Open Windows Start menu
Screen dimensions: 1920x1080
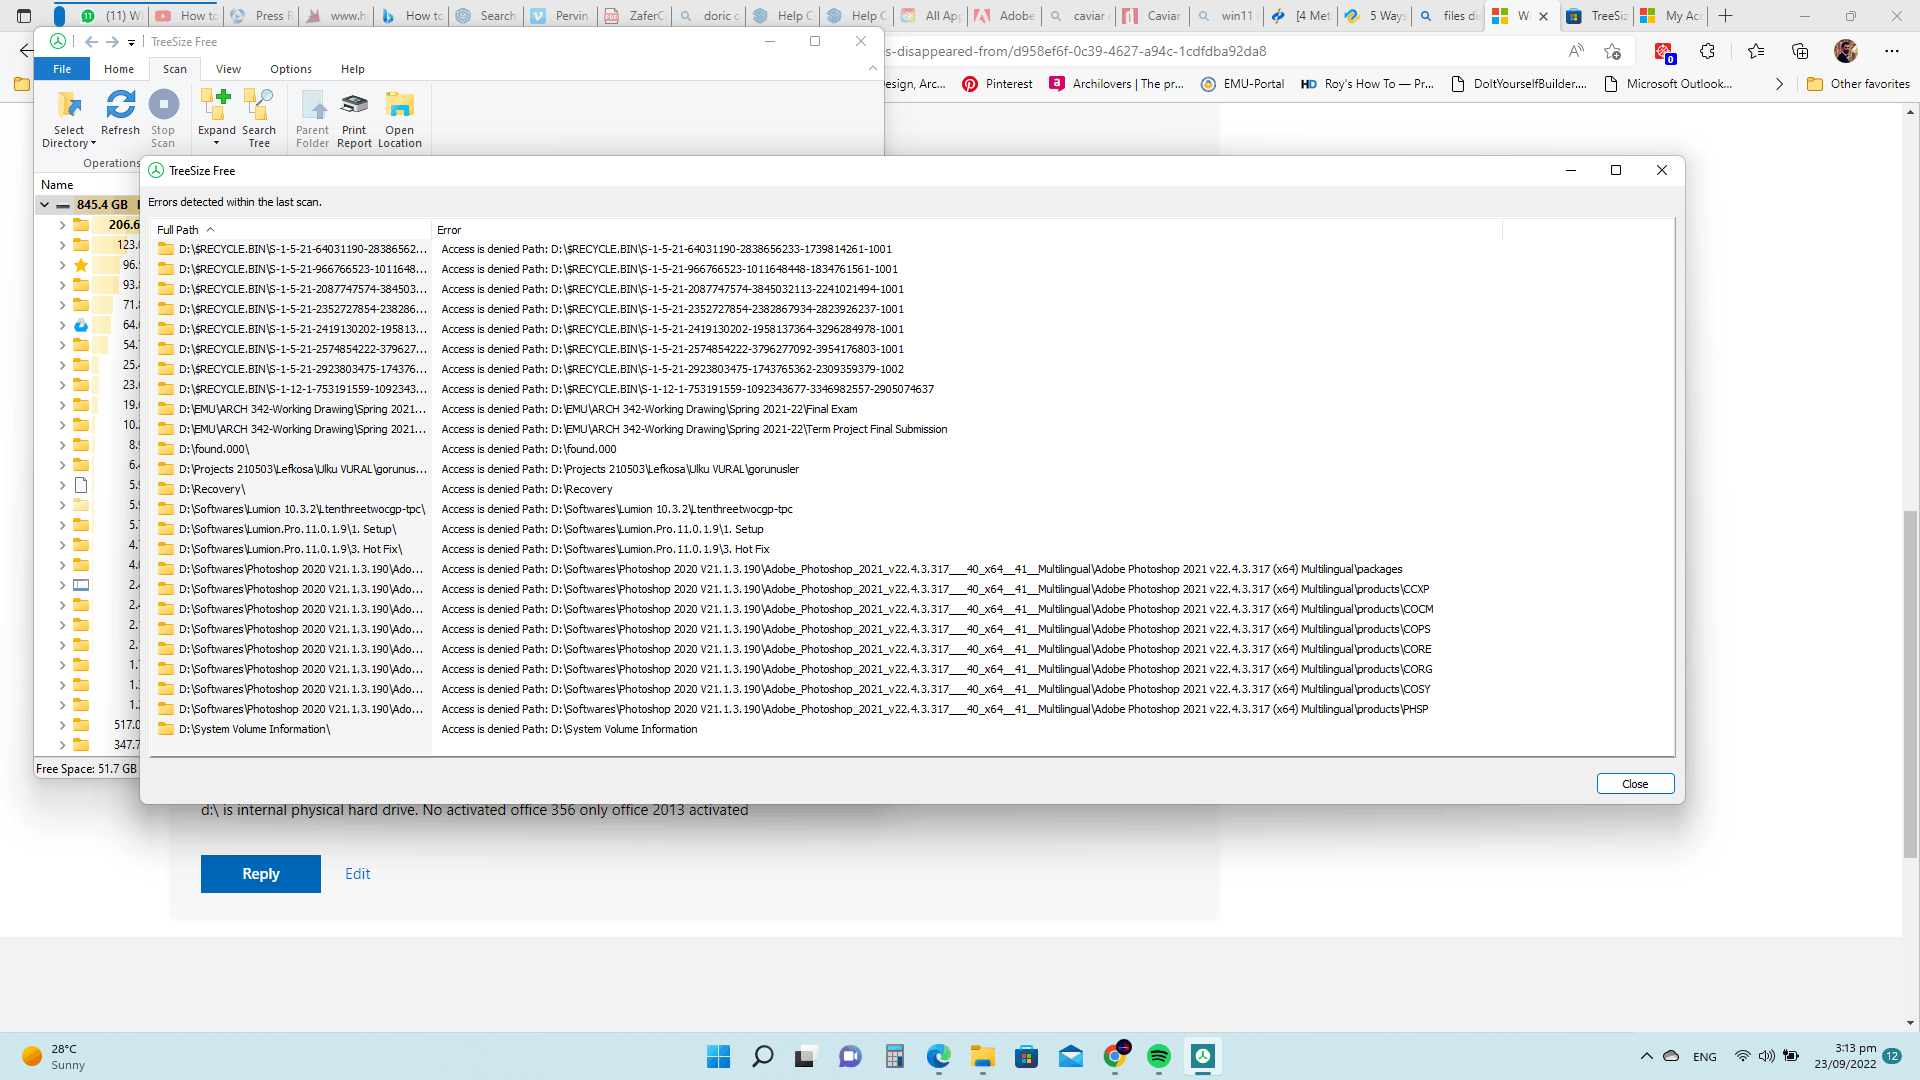pyautogui.click(x=719, y=1057)
